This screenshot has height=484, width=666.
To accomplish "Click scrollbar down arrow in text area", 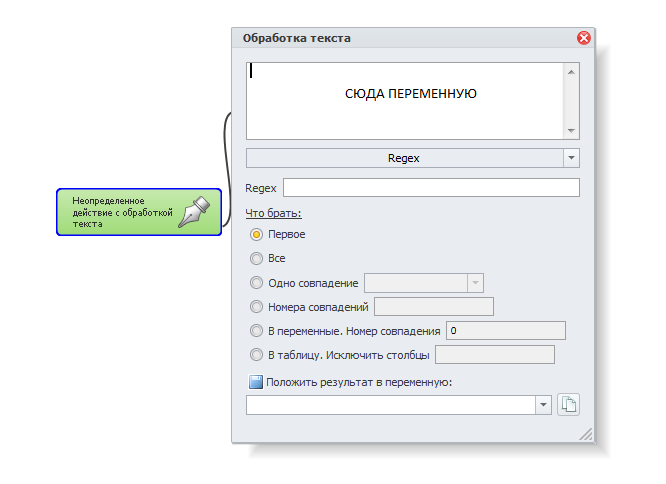I will coord(571,130).
